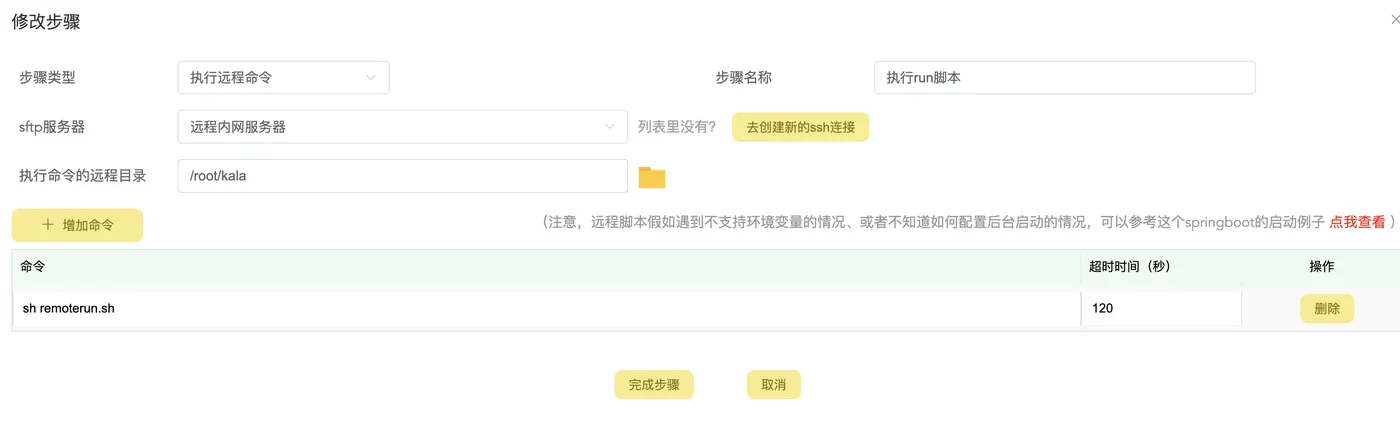Click the chevron arrow in the sftp服务器 selector
The image size is (1400, 426).
coord(610,127)
